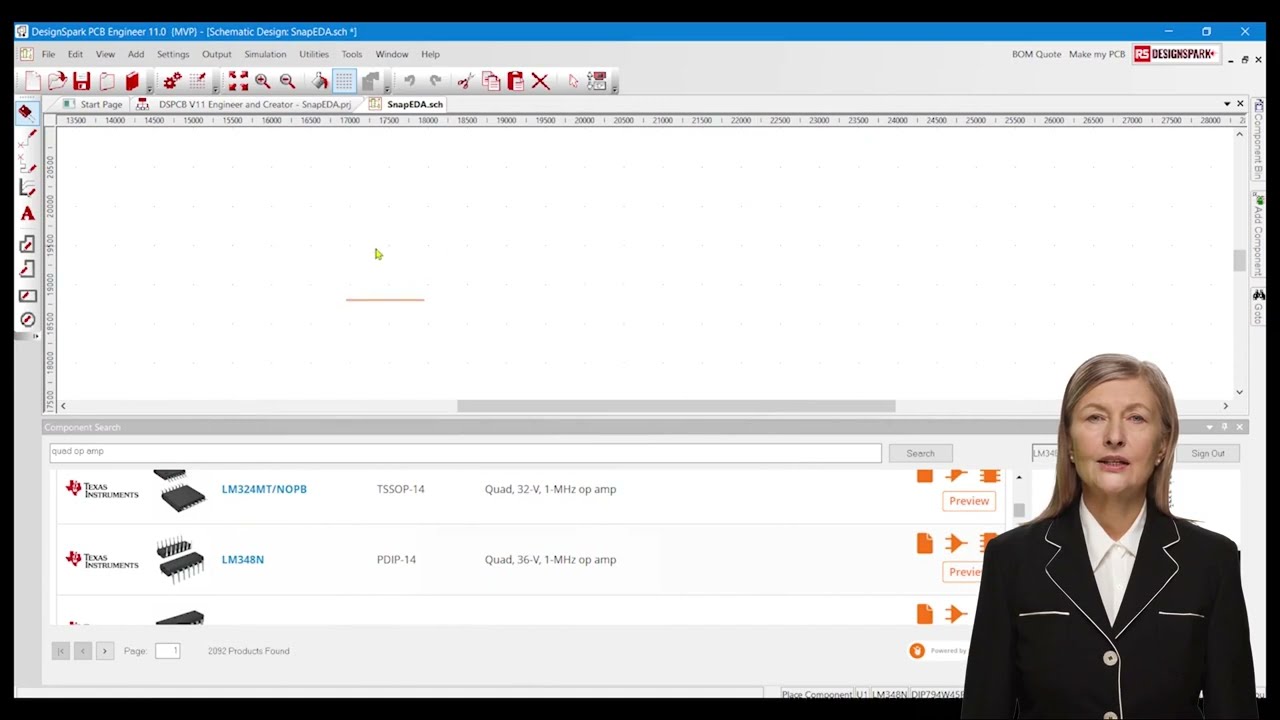Viewport: 1280px width, 720px height.
Task: Click the LM348N symbol icon
Action: click(956, 543)
